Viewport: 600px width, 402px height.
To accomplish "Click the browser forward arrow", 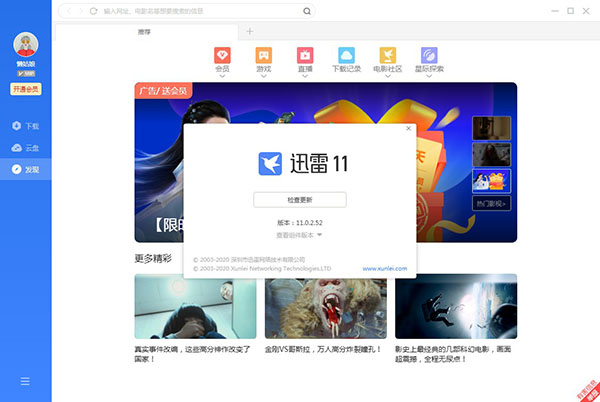I will tap(81, 11).
